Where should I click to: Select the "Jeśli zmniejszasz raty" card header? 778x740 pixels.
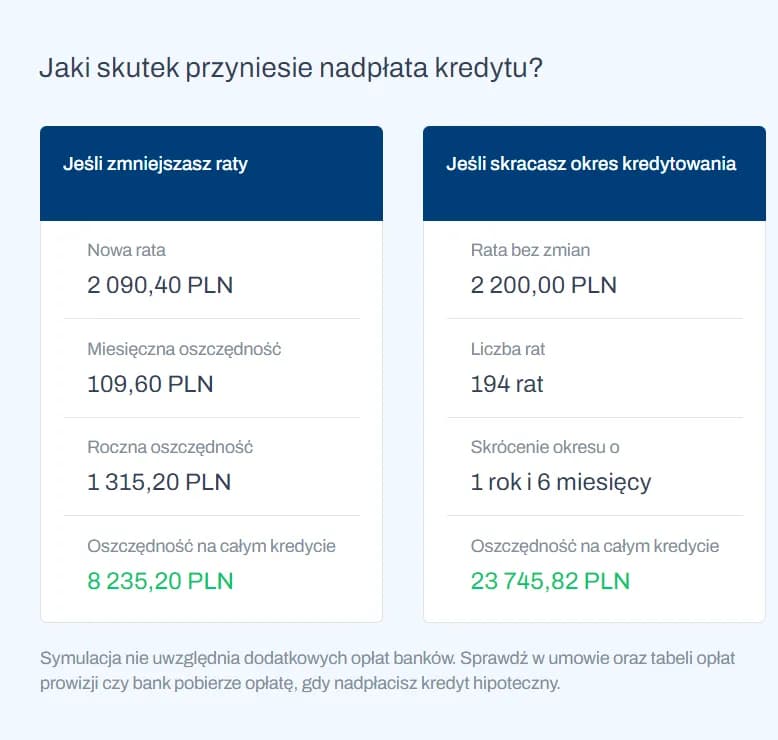pos(155,164)
